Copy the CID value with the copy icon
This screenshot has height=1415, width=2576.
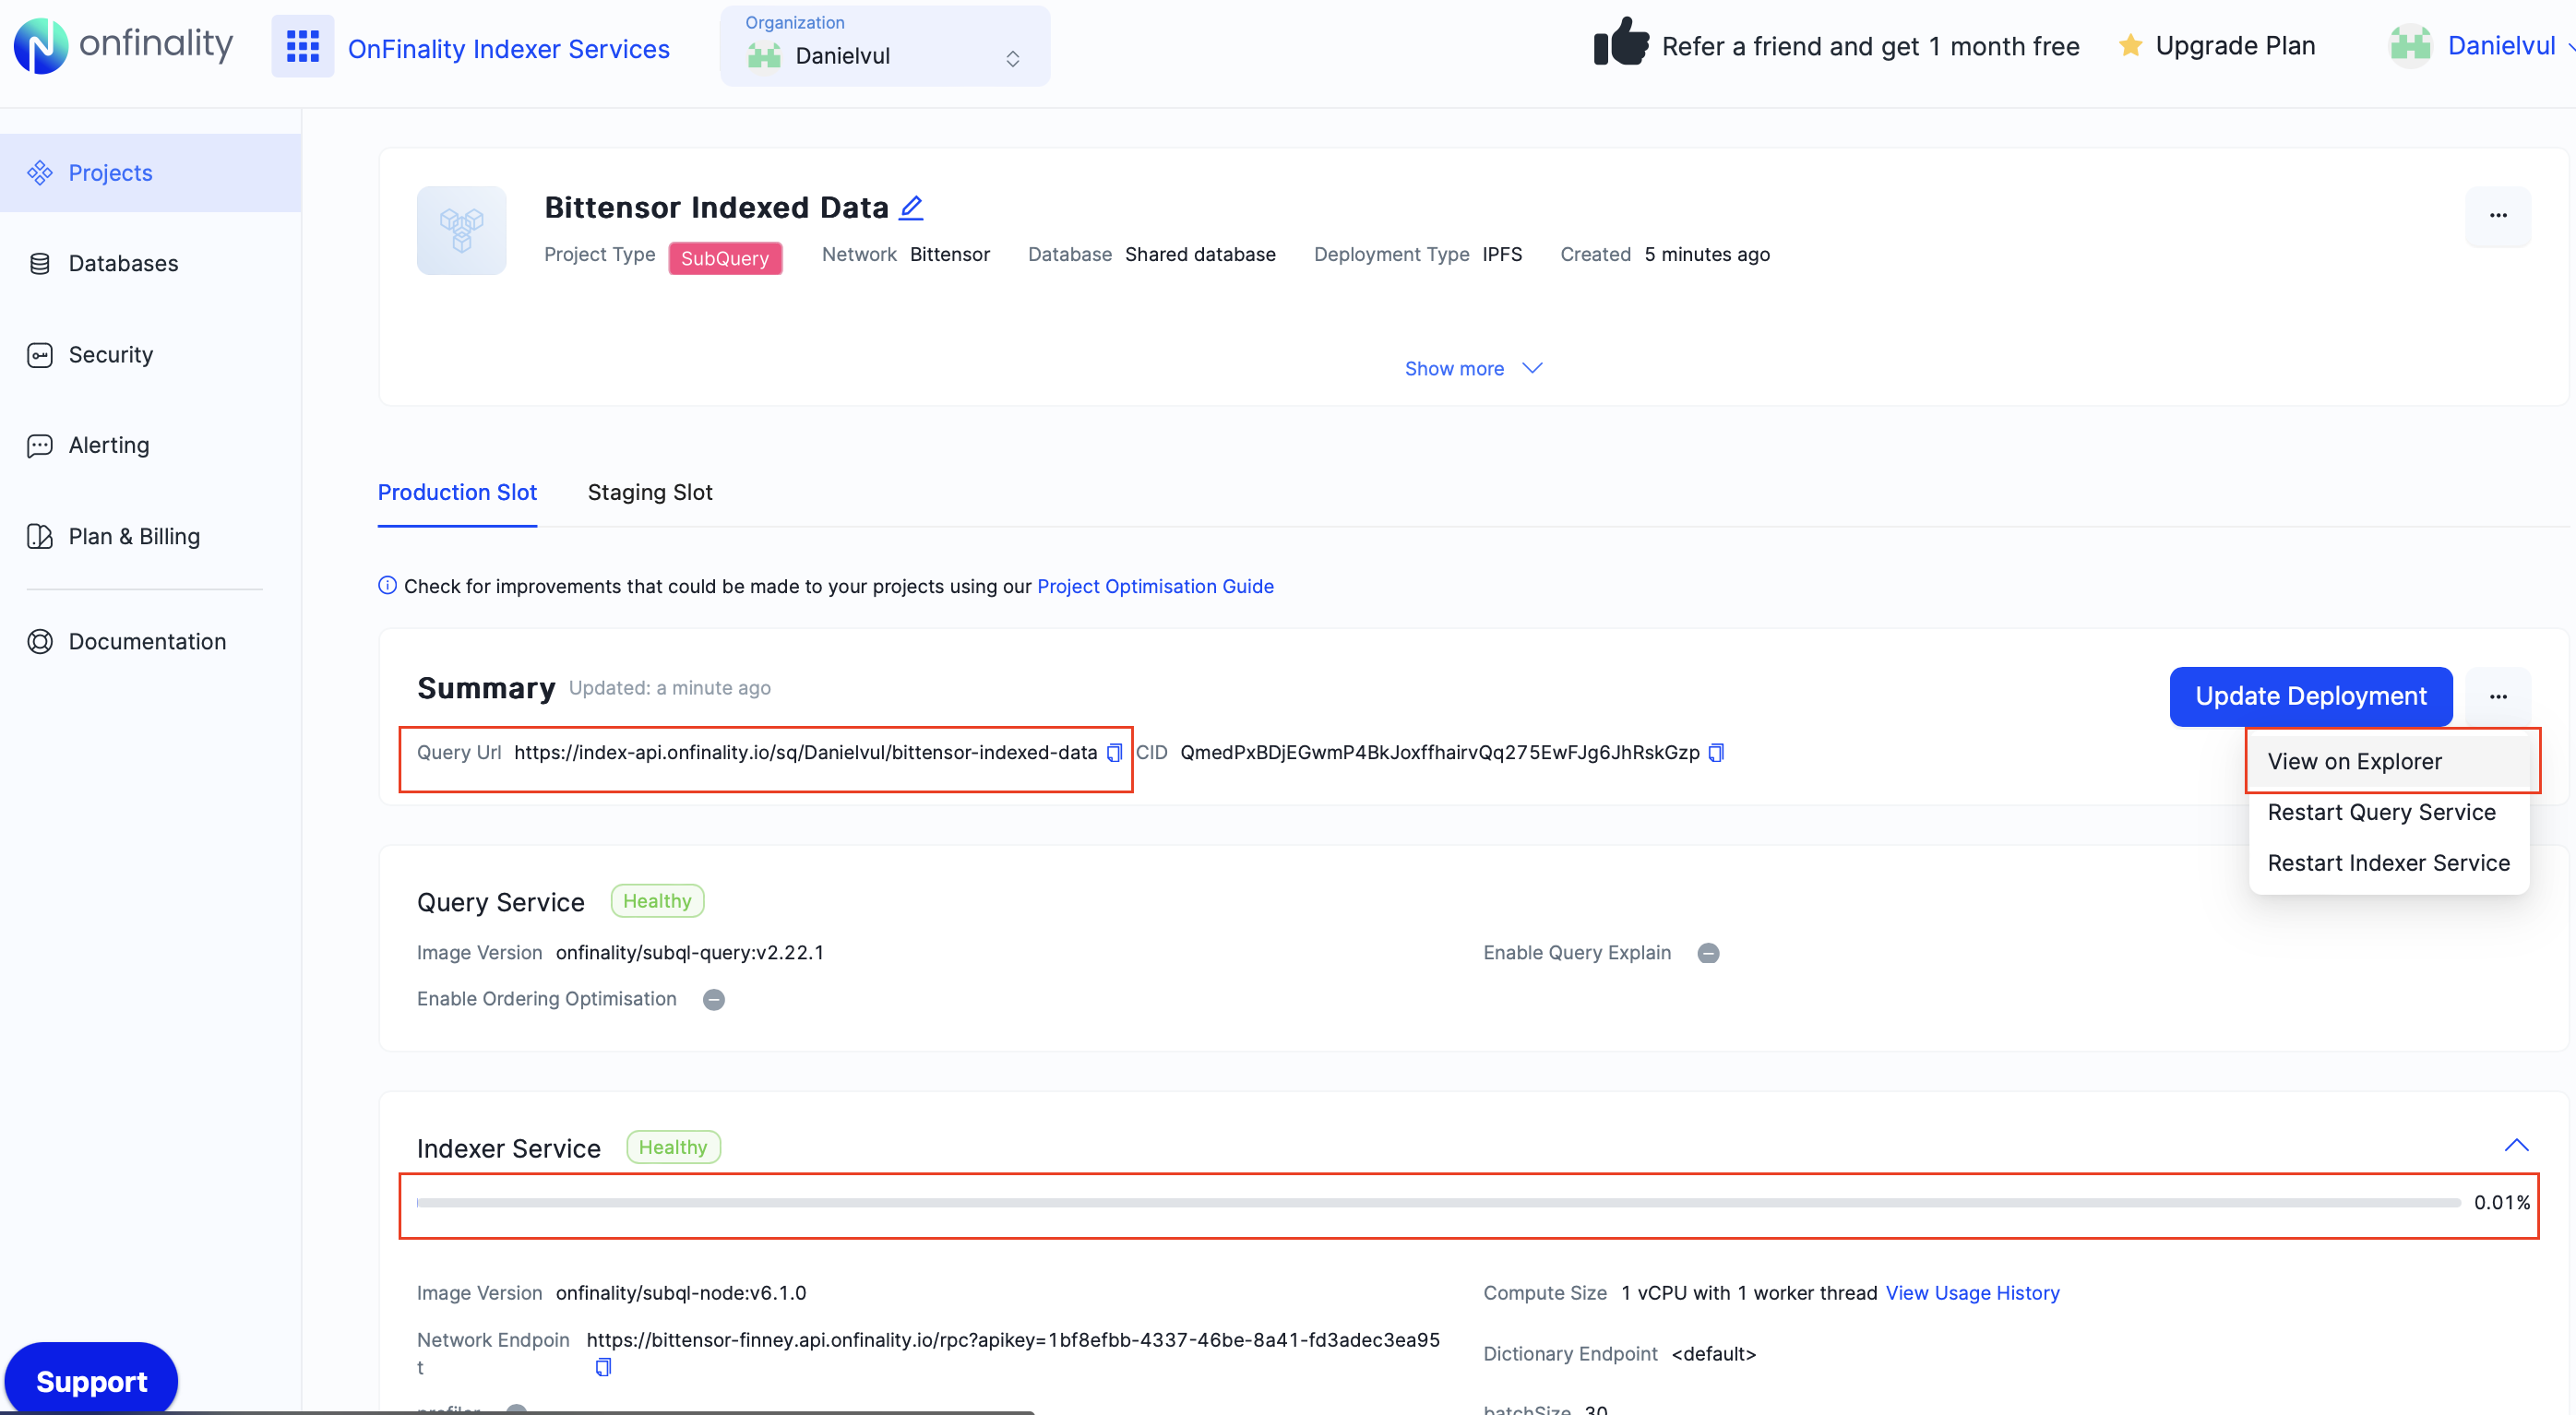pyautogui.click(x=1716, y=753)
